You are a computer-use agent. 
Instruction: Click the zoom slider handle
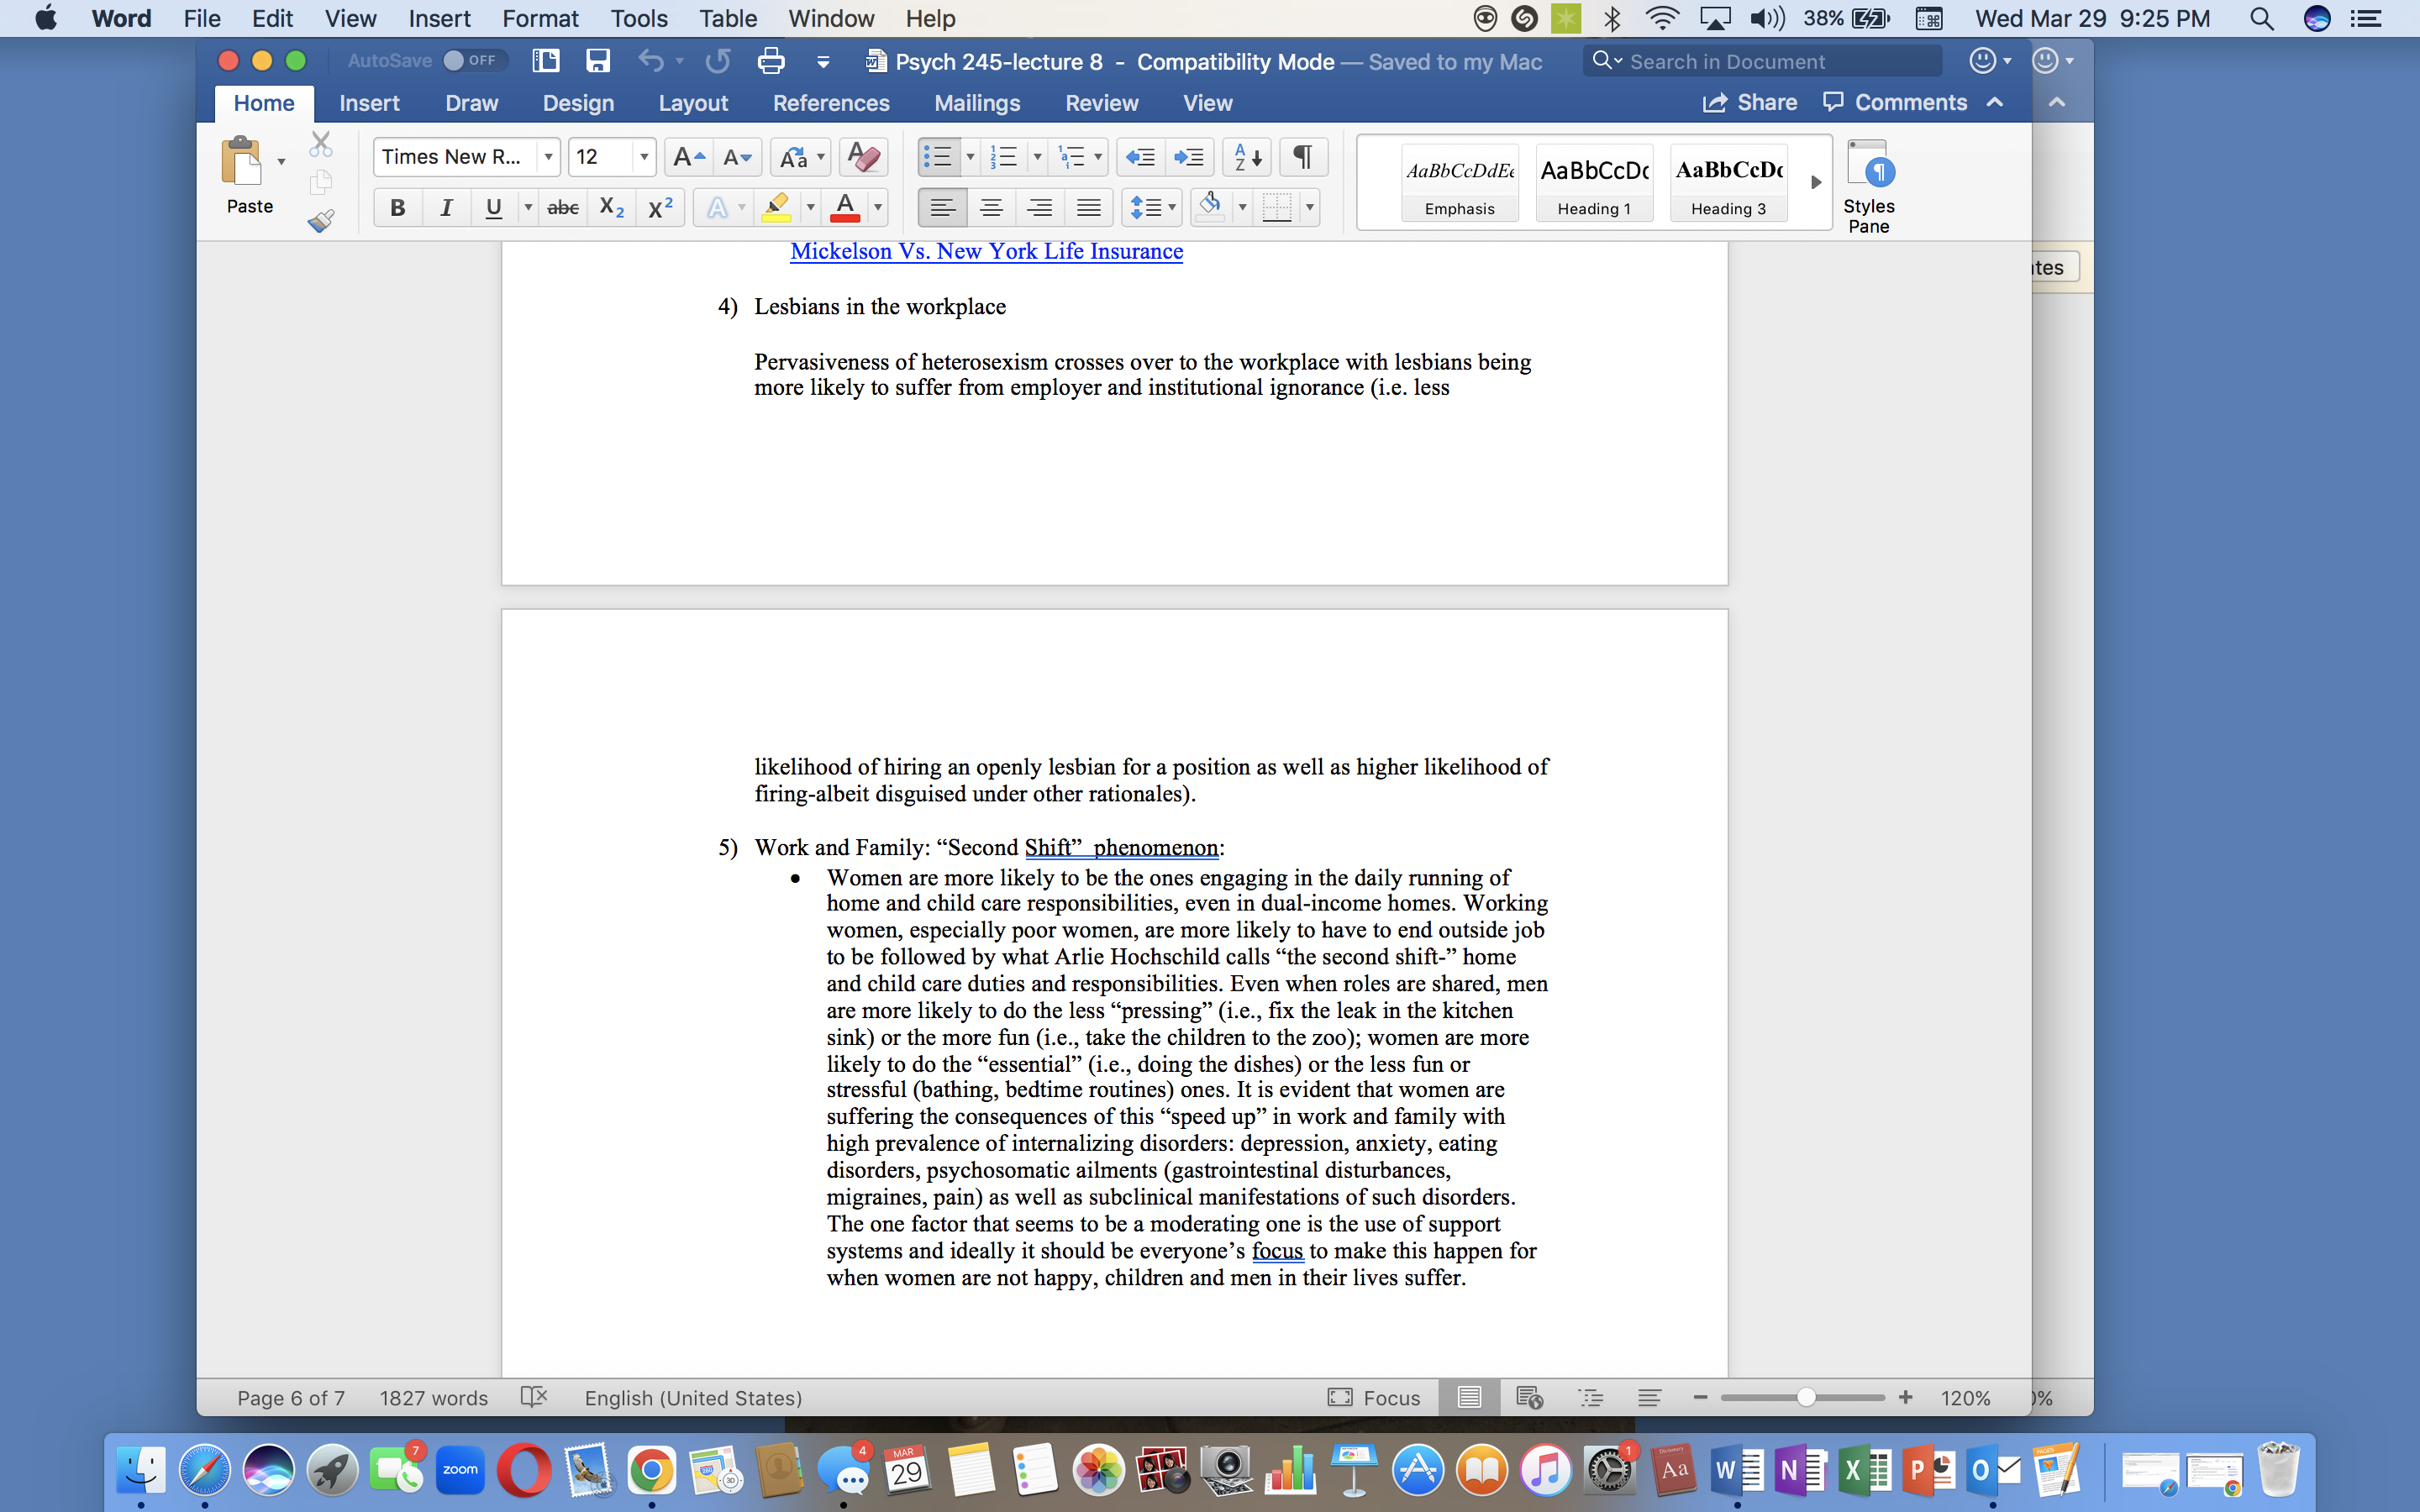tap(1806, 1398)
